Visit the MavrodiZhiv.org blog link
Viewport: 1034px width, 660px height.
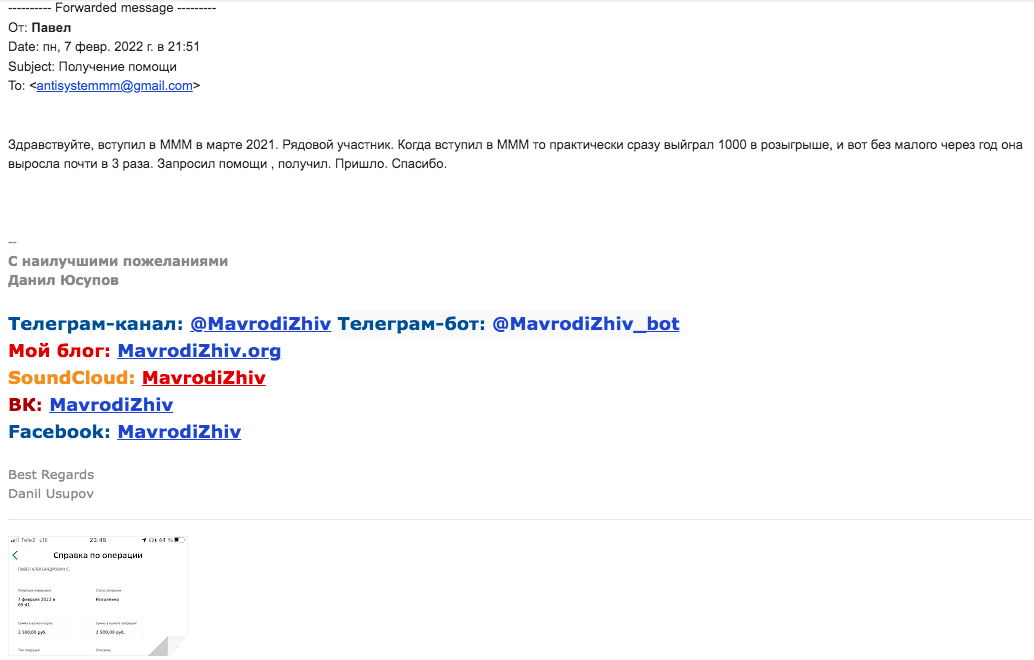pos(199,351)
